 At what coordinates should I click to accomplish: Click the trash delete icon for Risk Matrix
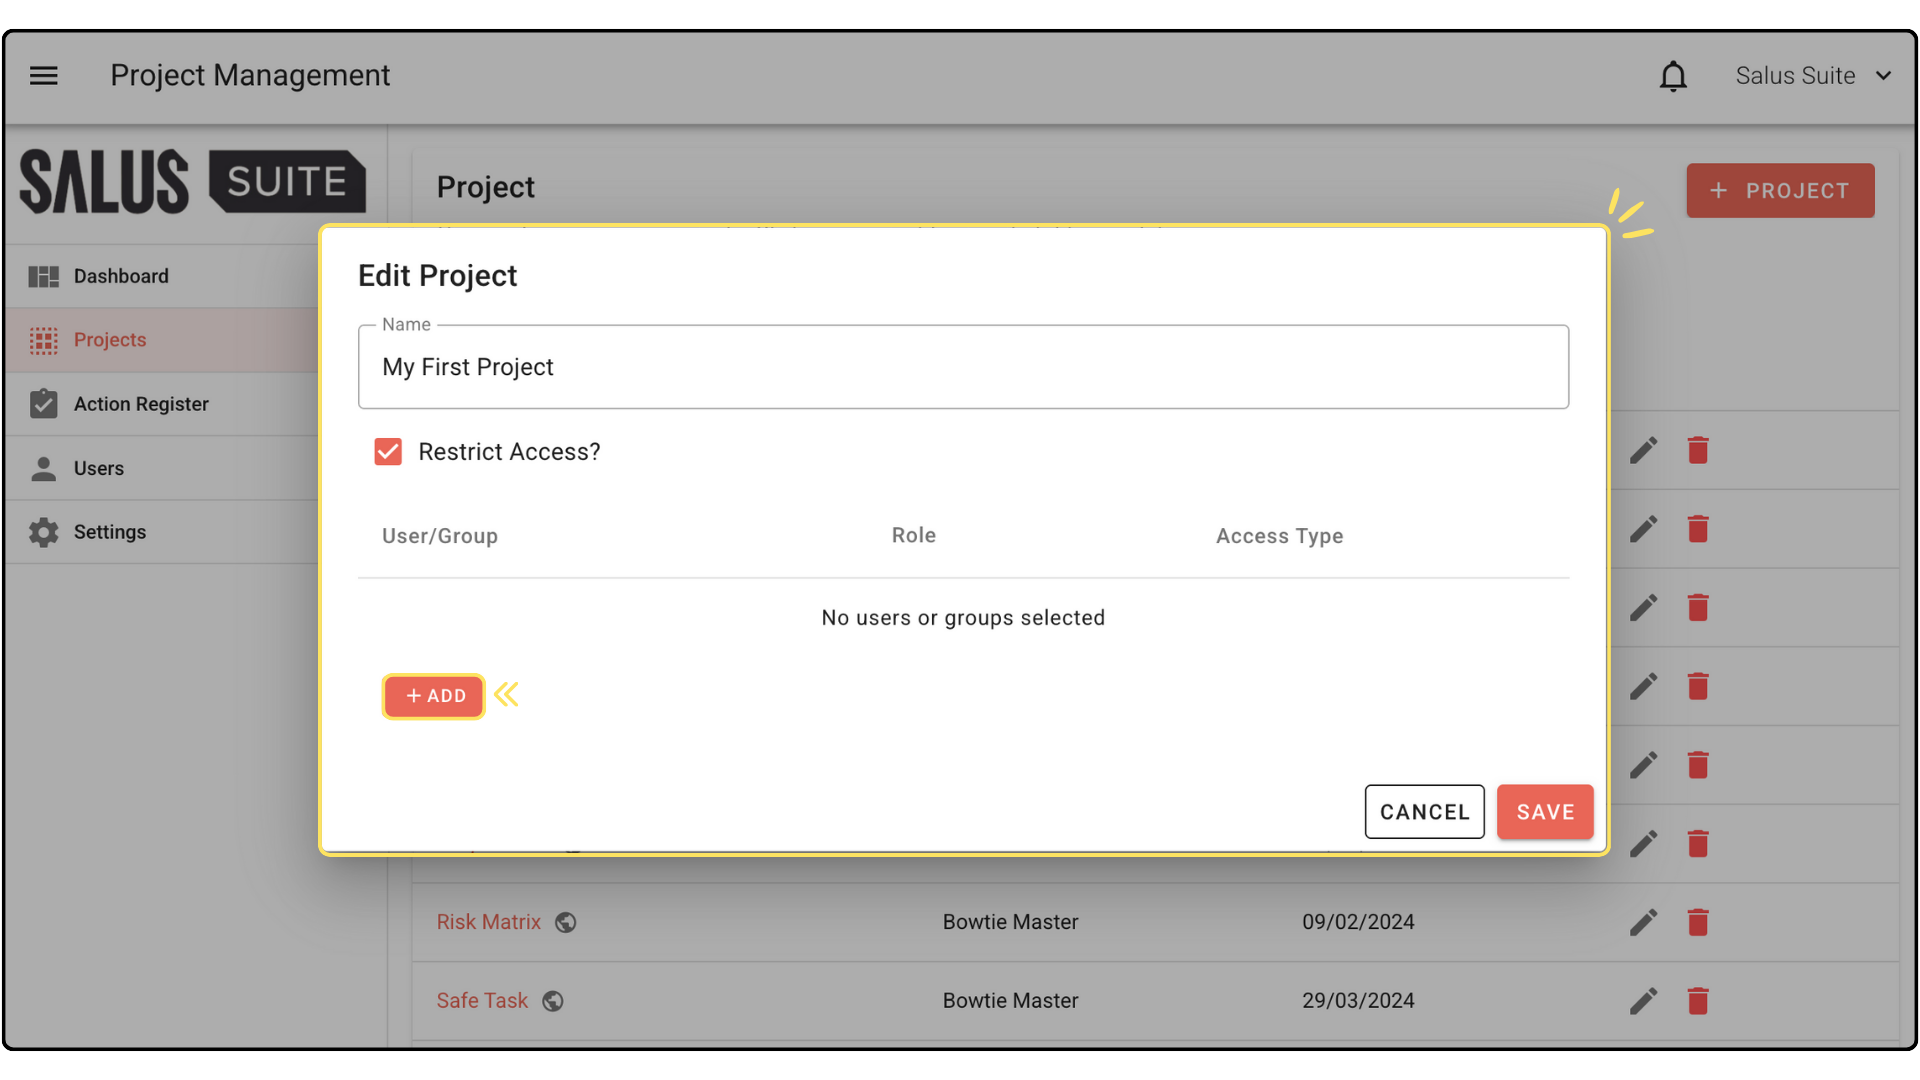click(1698, 922)
